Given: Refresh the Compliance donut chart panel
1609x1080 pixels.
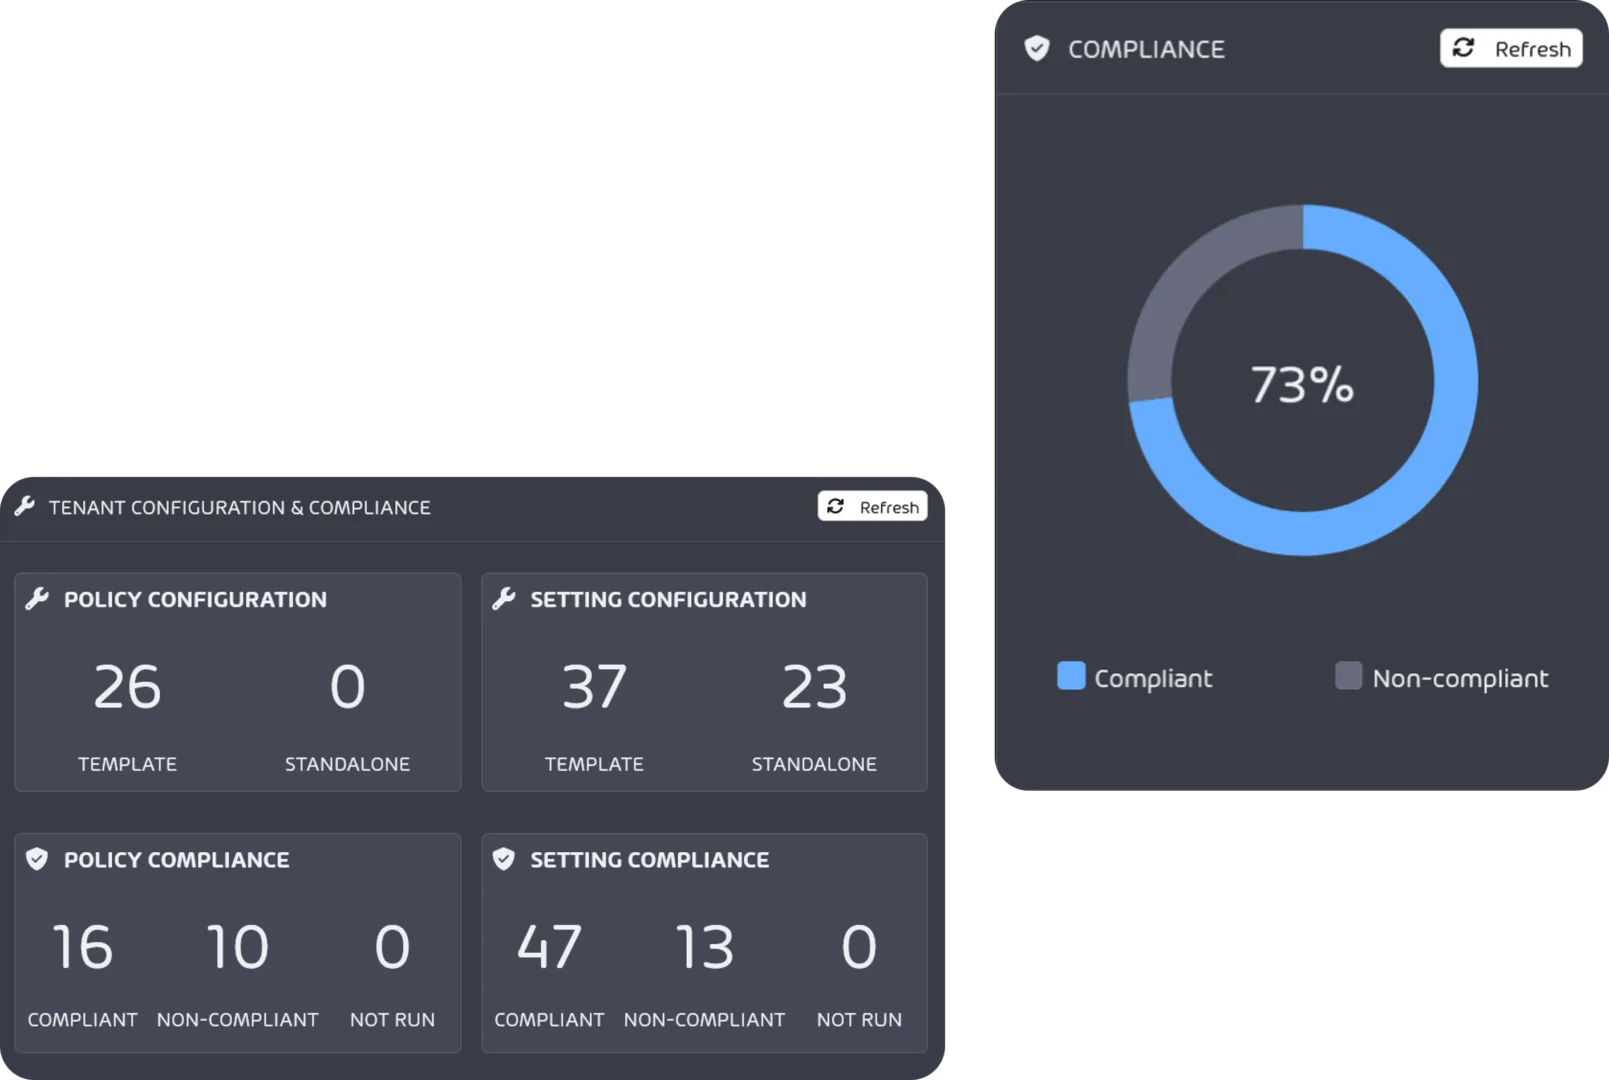Looking at the screenshot, I should tap(1510, 49).
